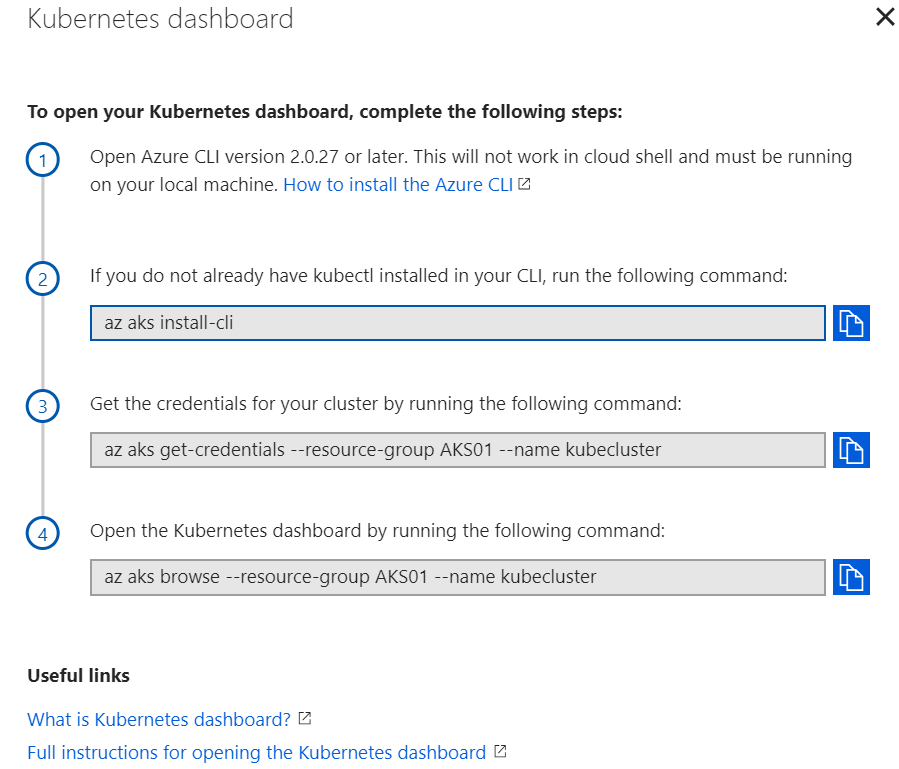
Task: Click external-link icon after 'What is Kubernetes dashboard?'
Action: (x=305, y=718)
